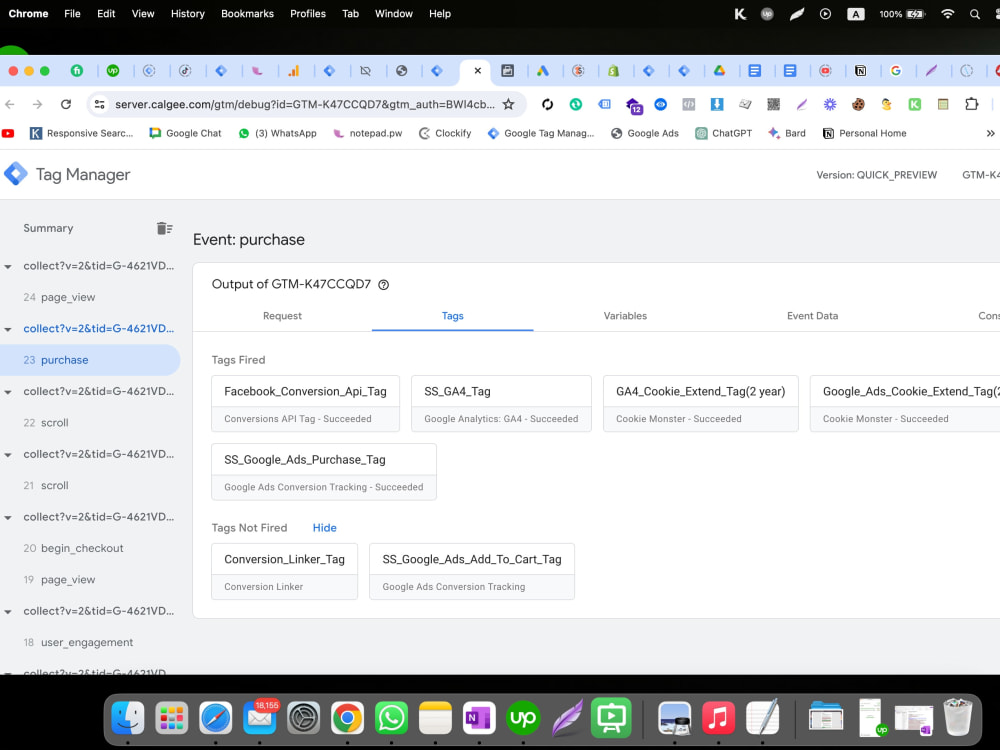Screen dimensions: 1000x750
Task: Collapse the event group containing purchase
Action: [x=9, y=329]
